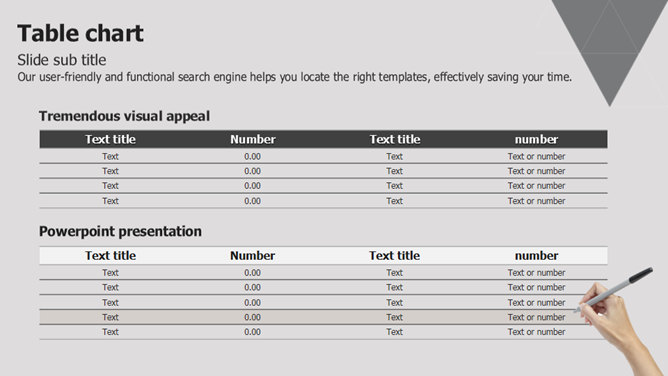The image size is (668, 376).
Task: Select the 'Slide sub title' text
Action: point(62,60)
